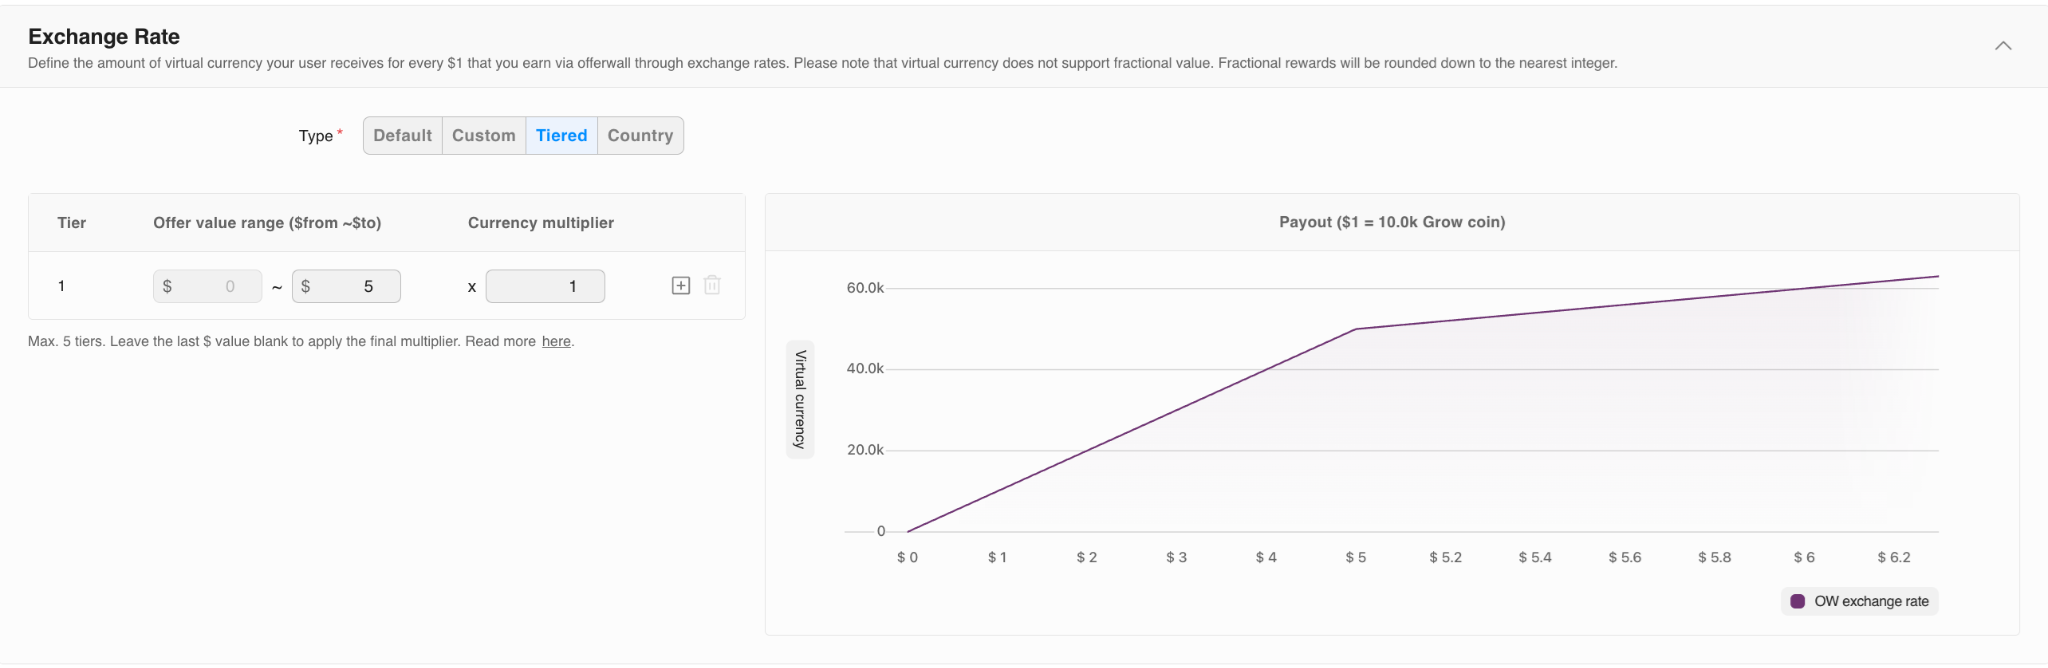Click the $ 6.2 x-axis tick label

coord(1893,558)
